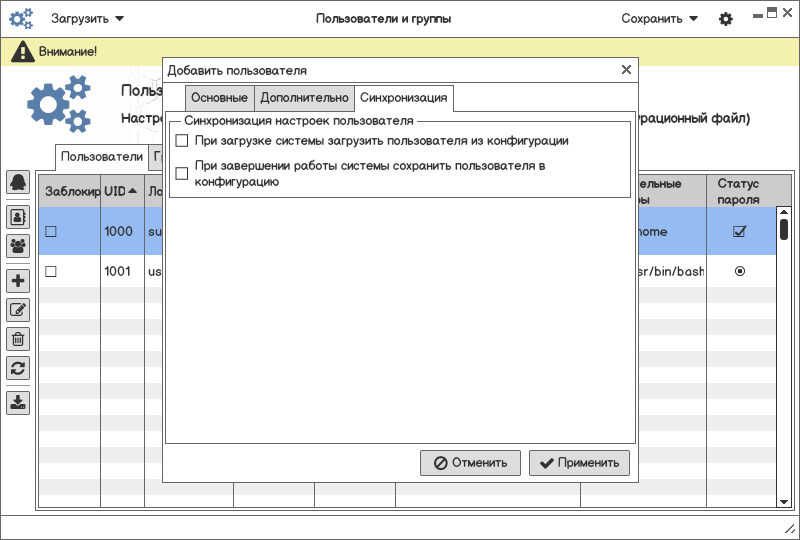The width and height of the screenshot is (800, 540).
Task: Click the Применить button
Action: pyautogui.click(x=579, y=463)
